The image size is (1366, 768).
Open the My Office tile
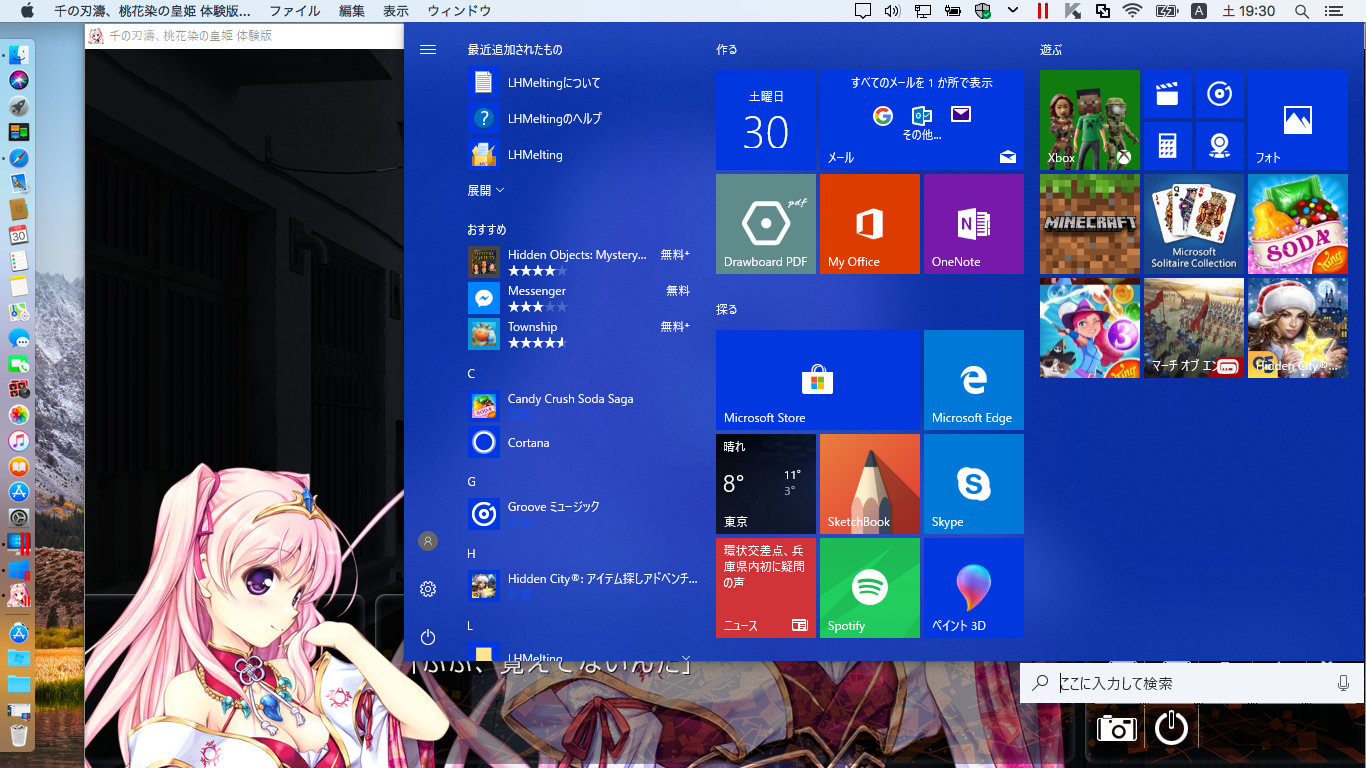pyautogui.click(x=870, y=224)
